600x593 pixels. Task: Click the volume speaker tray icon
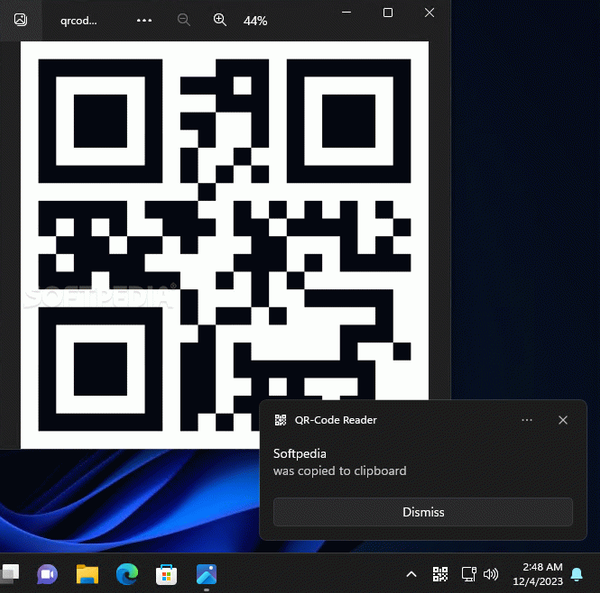(x=491, y=574)
